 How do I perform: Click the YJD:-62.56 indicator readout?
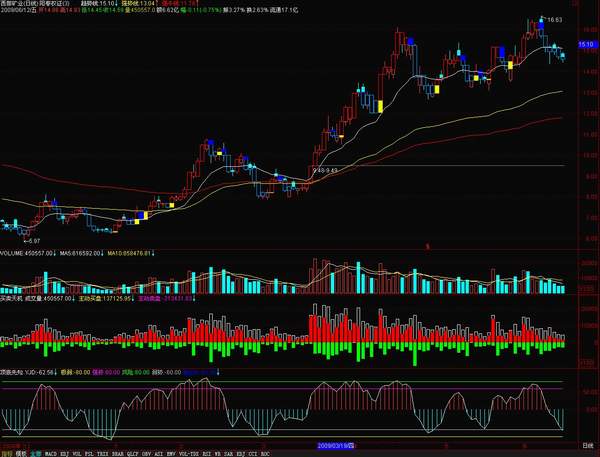39,372
